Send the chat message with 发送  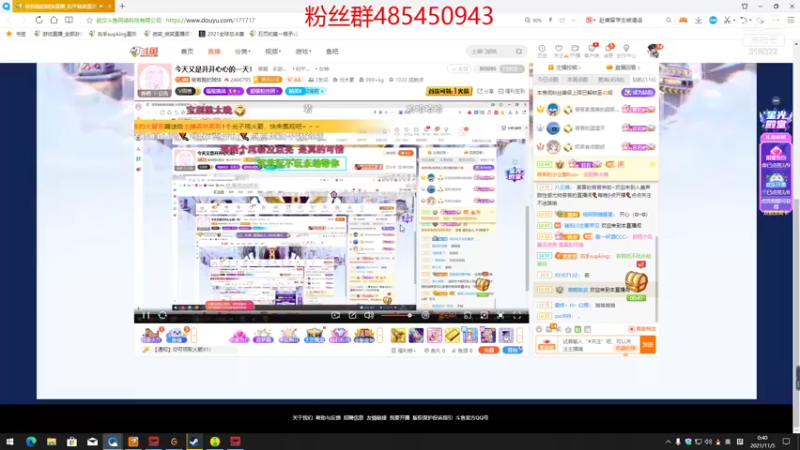coord(647,344)
